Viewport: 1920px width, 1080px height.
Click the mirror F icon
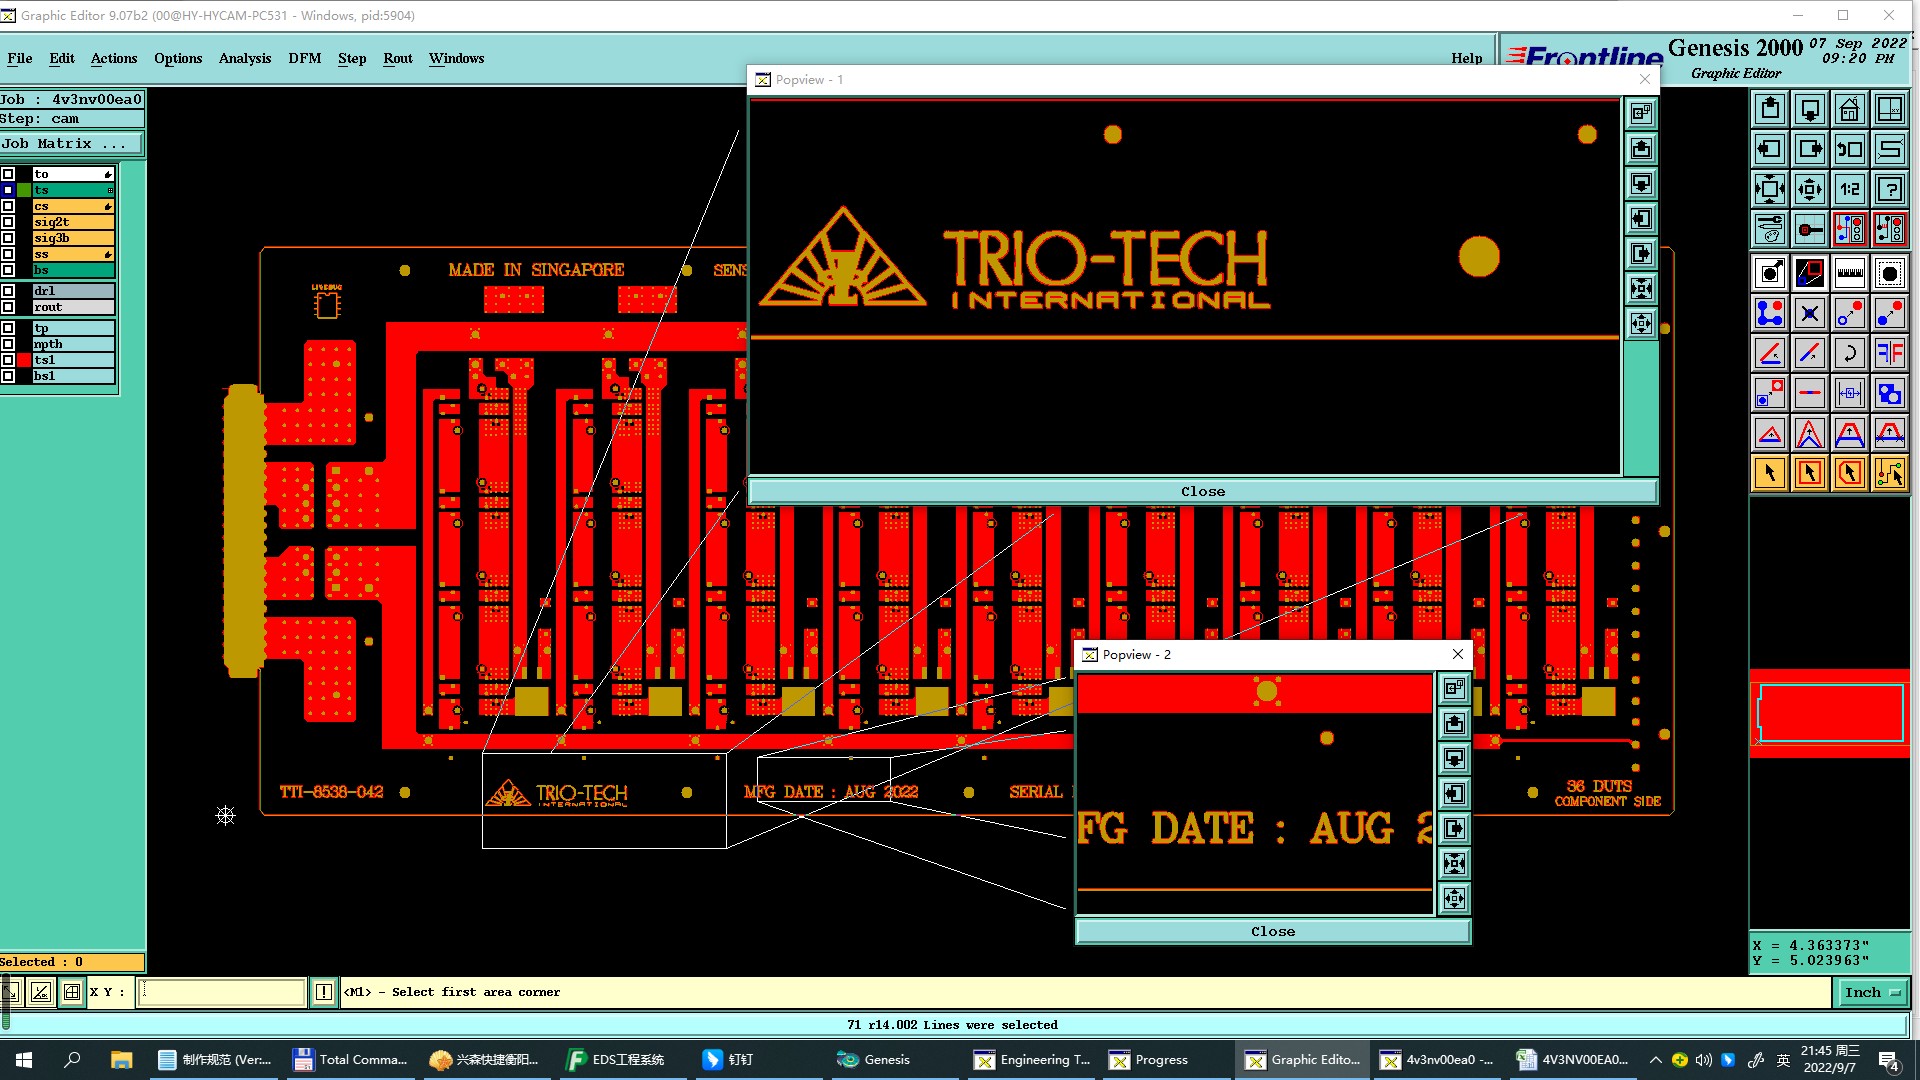1890,353
